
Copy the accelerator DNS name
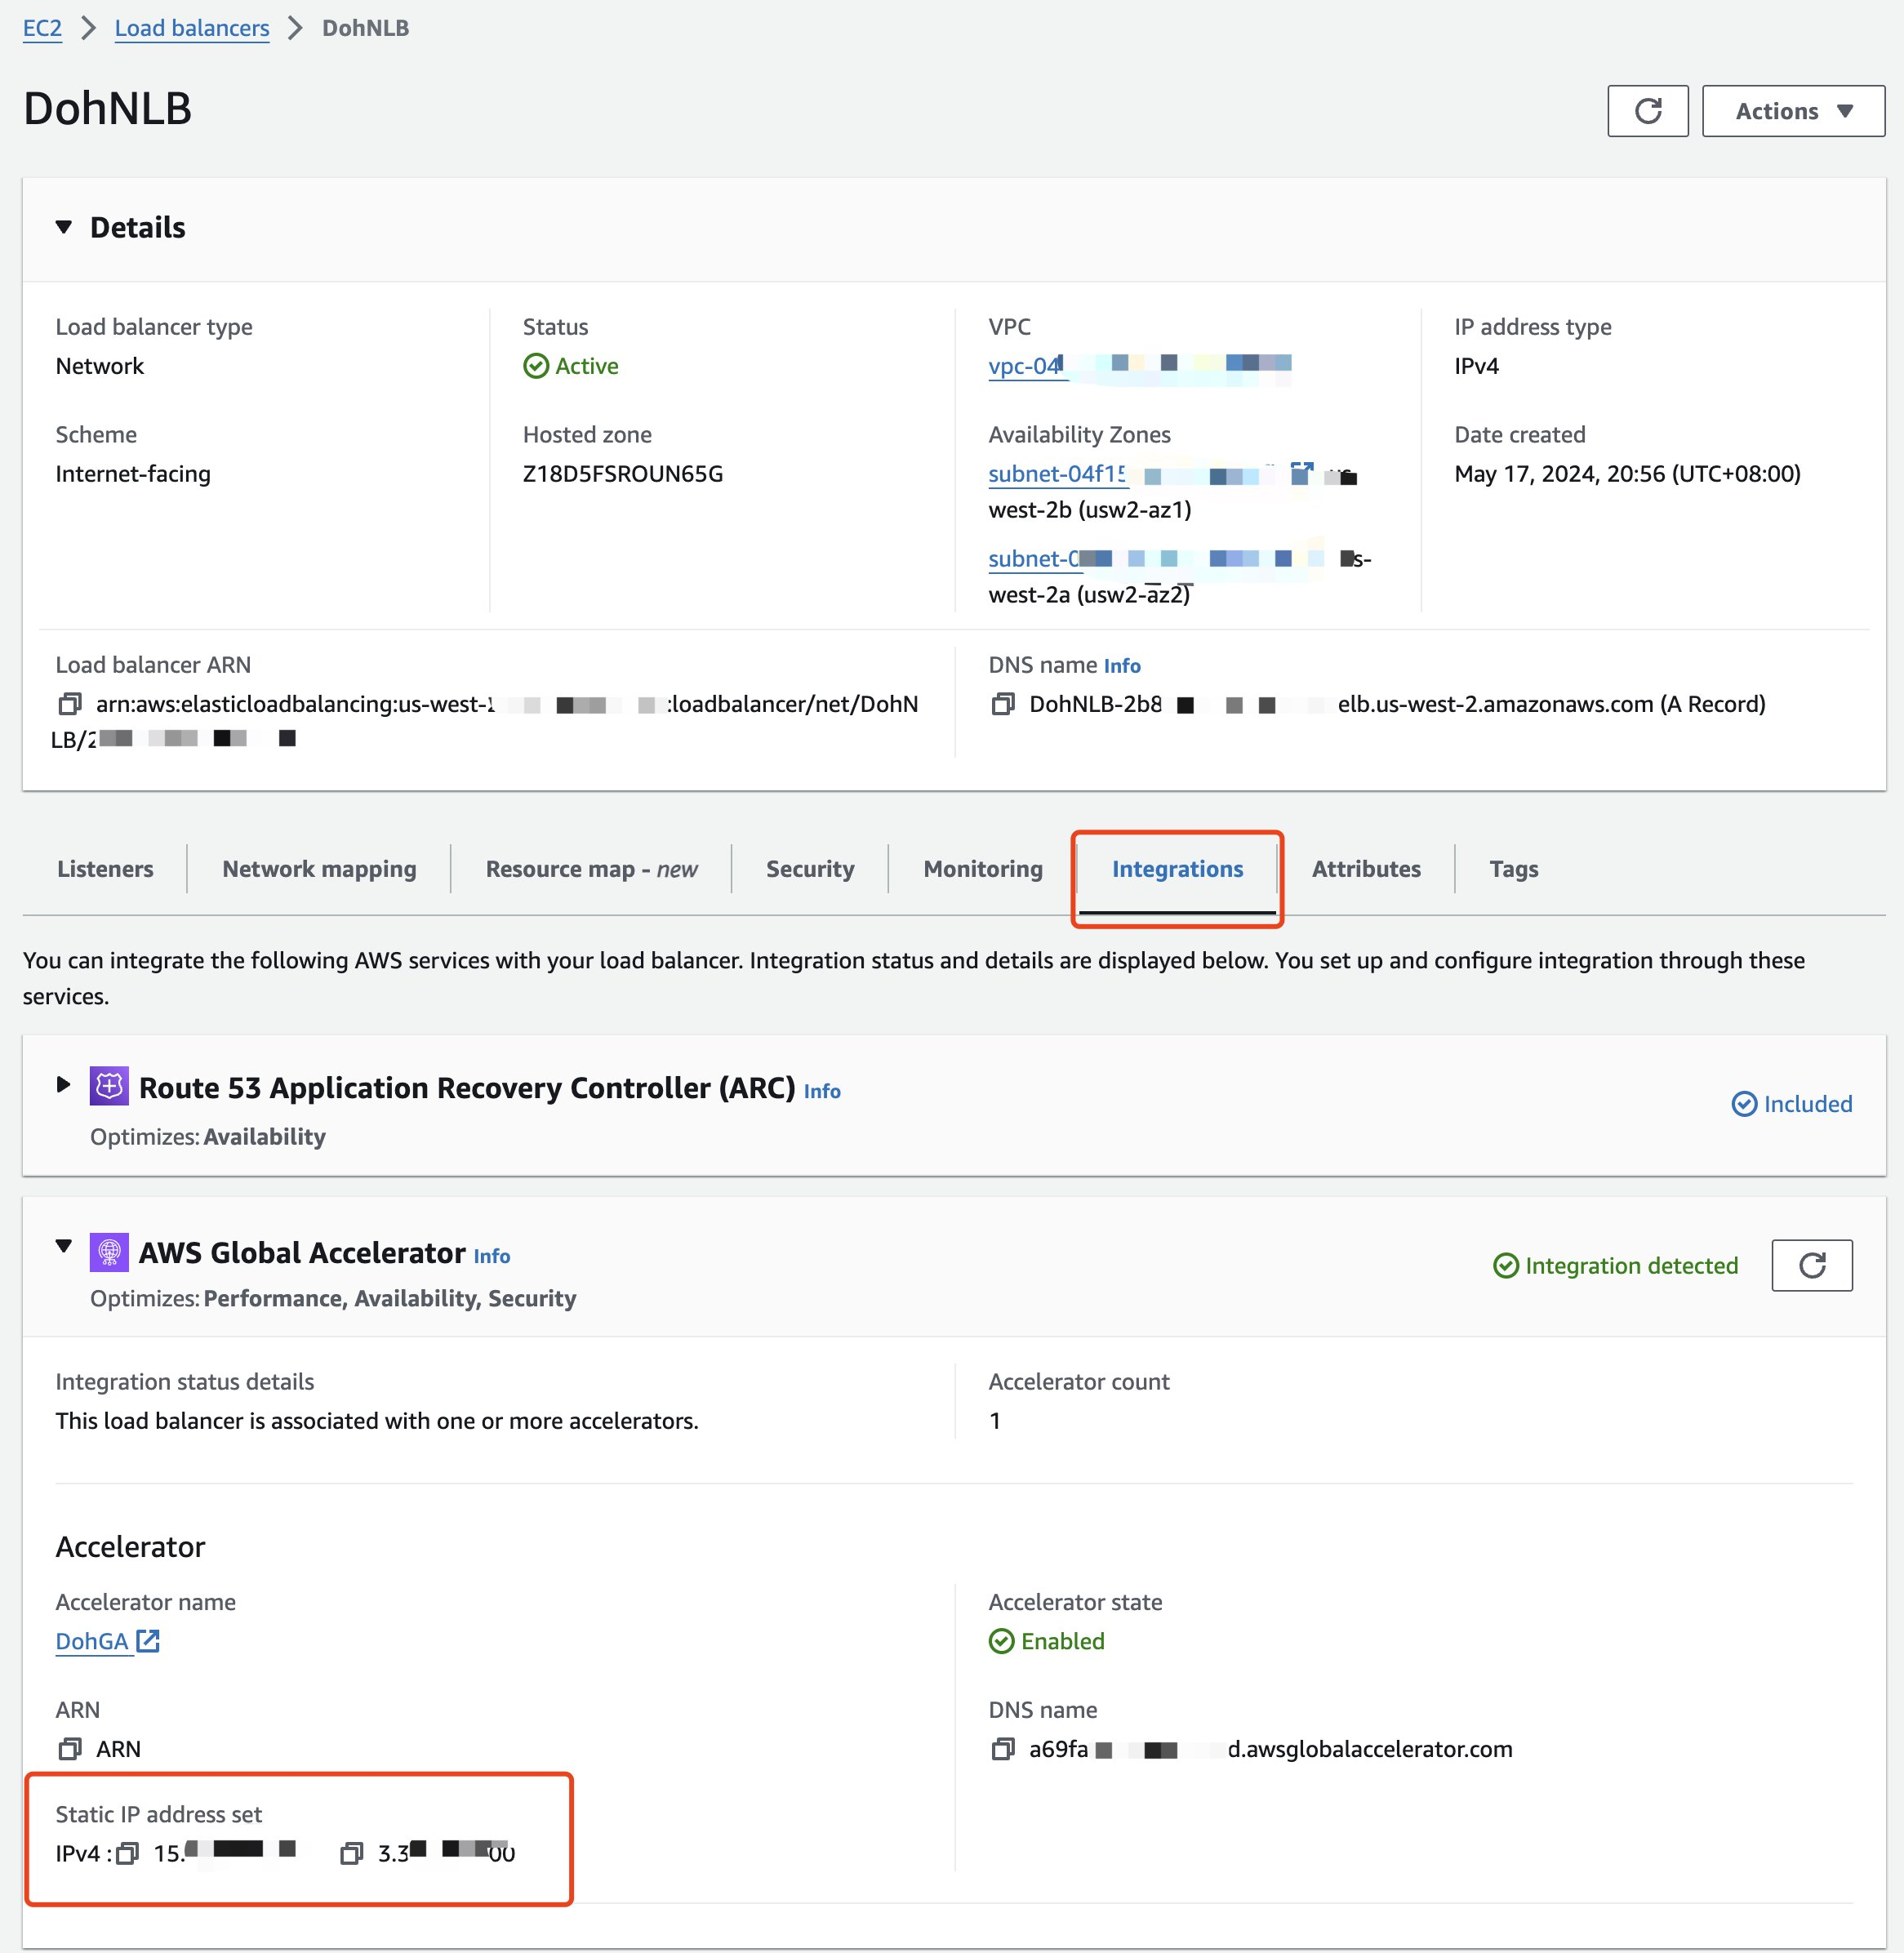pos(1002,1749)
